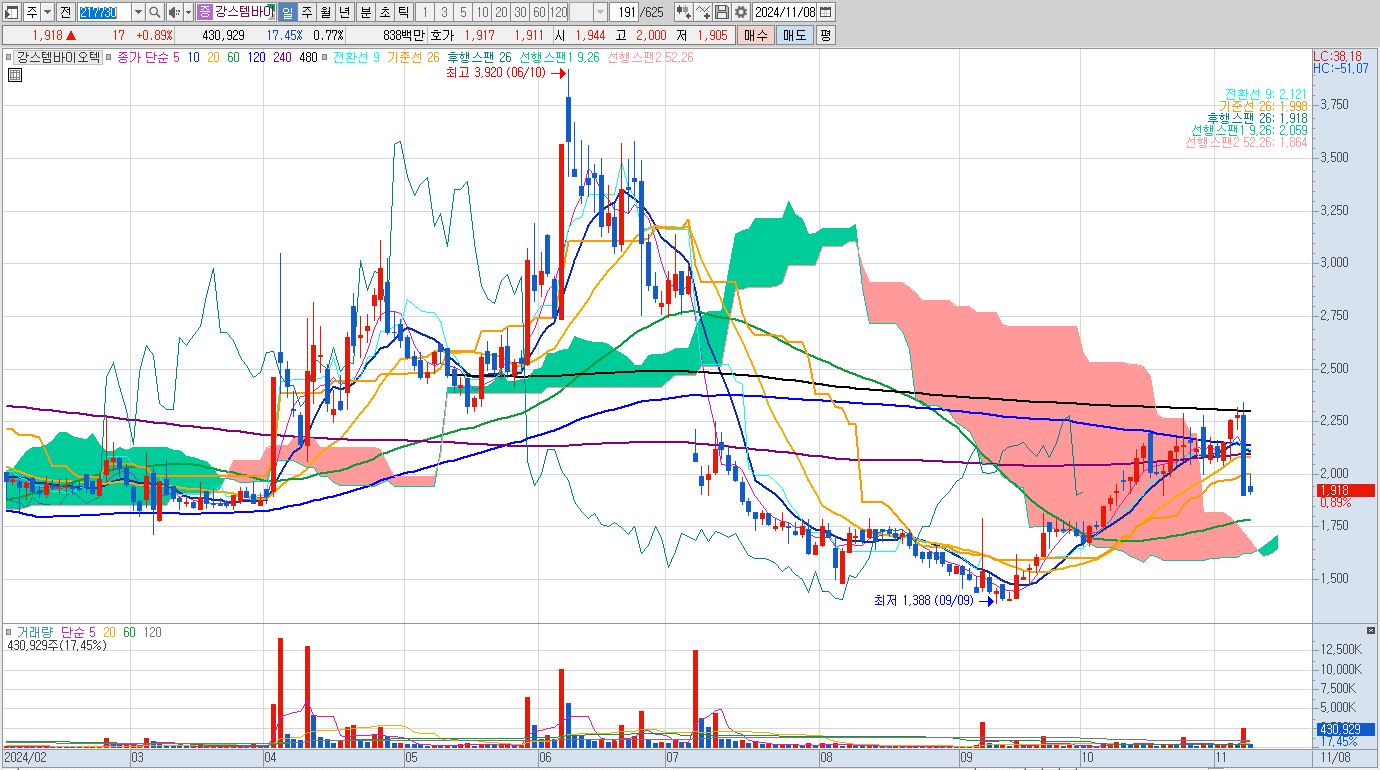Screen dimensions: 1380x770
Task: Open the calendar date picker icon
Action: pos(825,12)
